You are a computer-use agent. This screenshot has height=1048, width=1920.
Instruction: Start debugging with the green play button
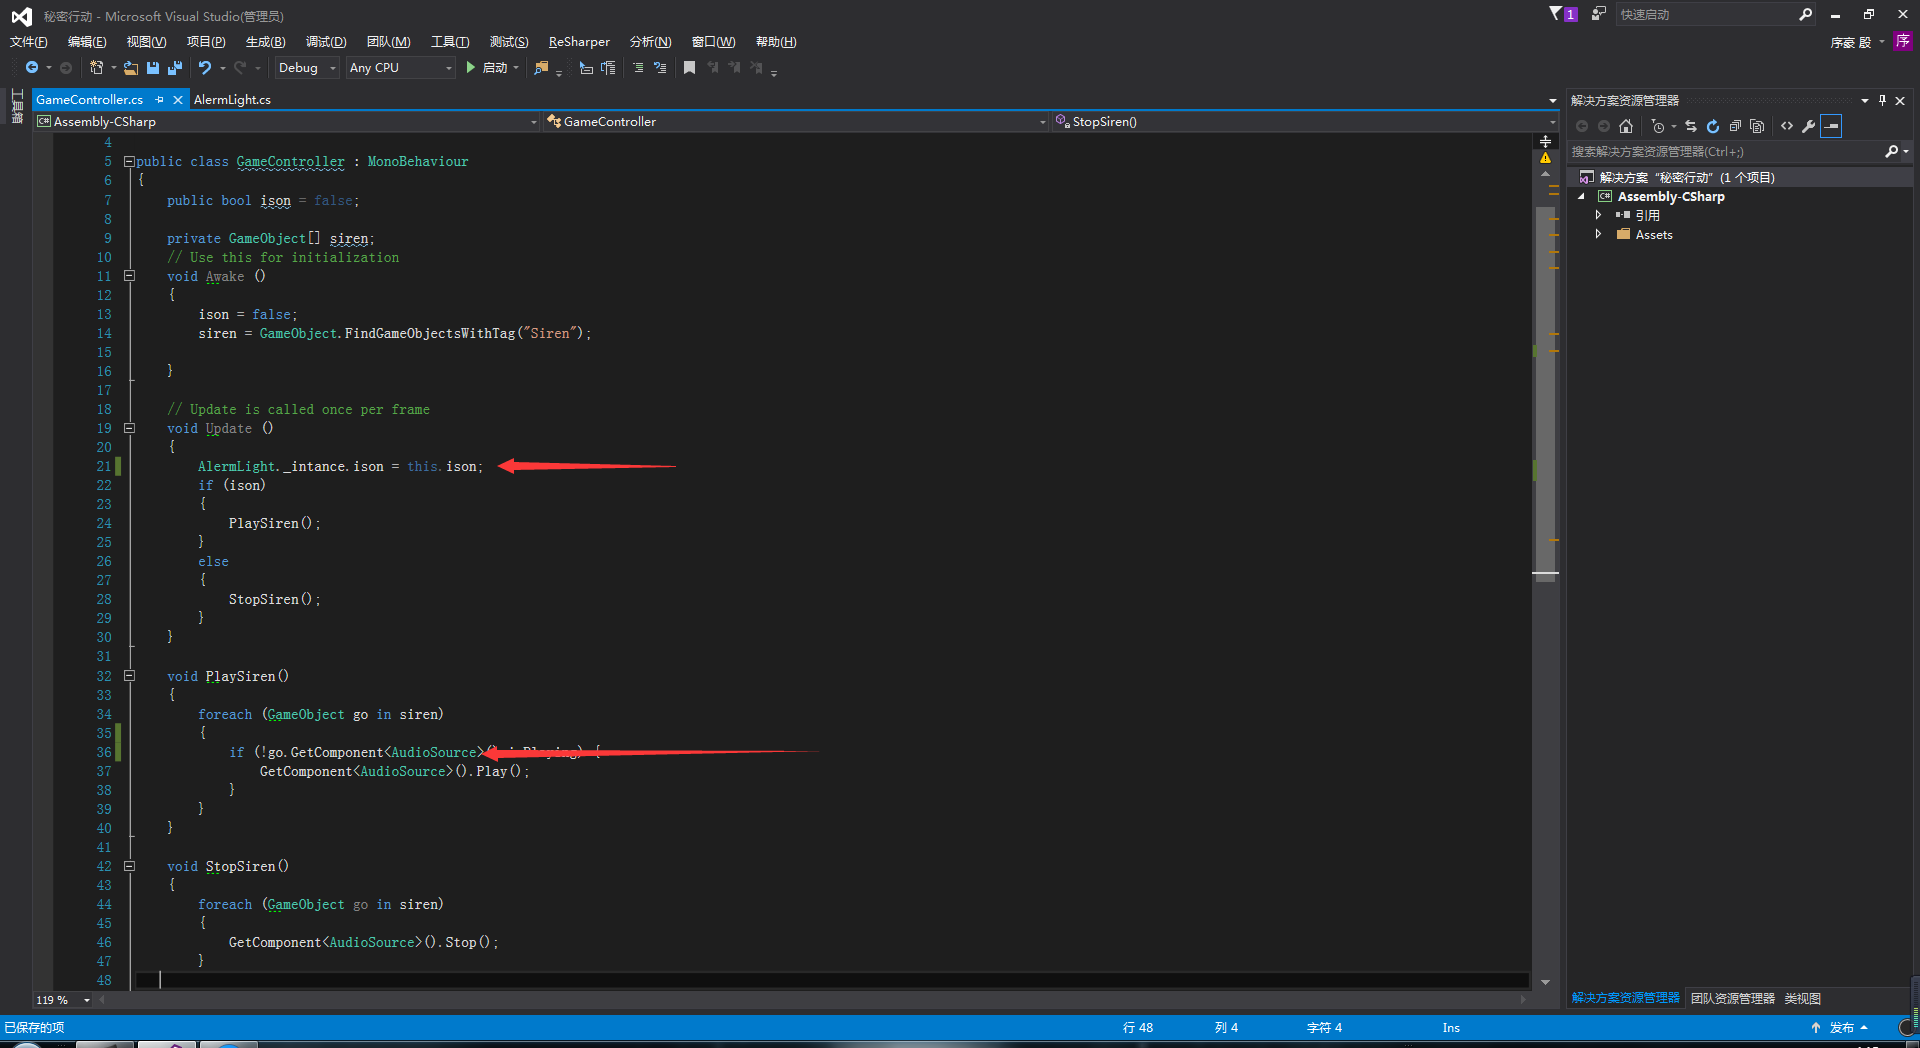click(470, 68)
